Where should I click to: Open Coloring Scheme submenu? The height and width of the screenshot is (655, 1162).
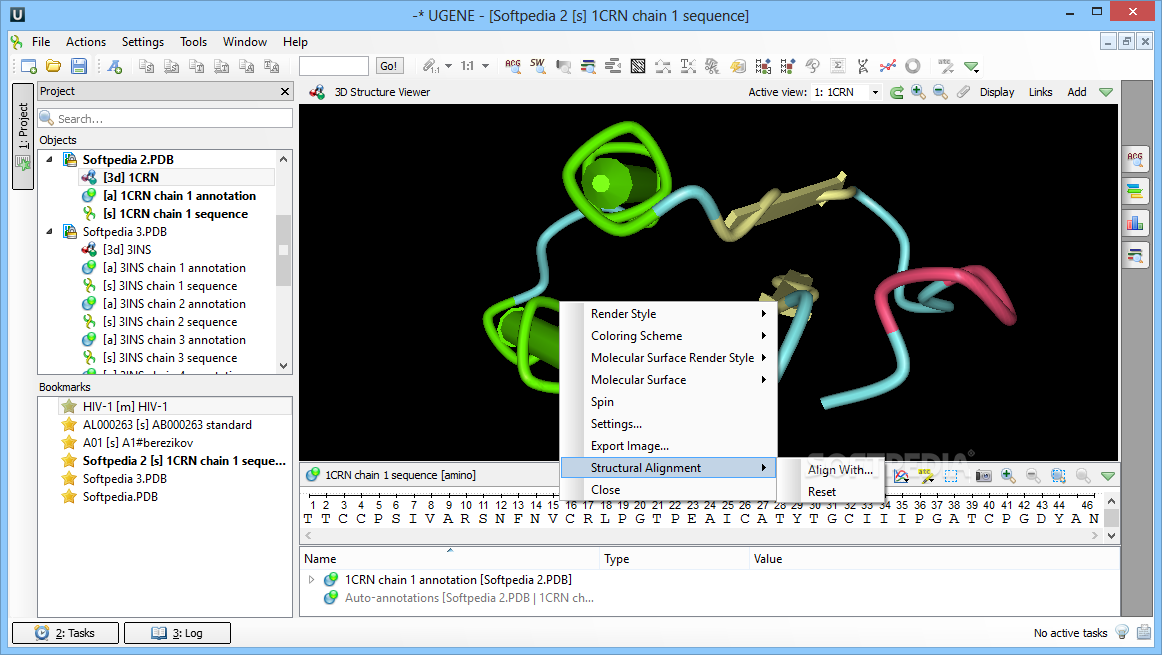coord(668,336)
